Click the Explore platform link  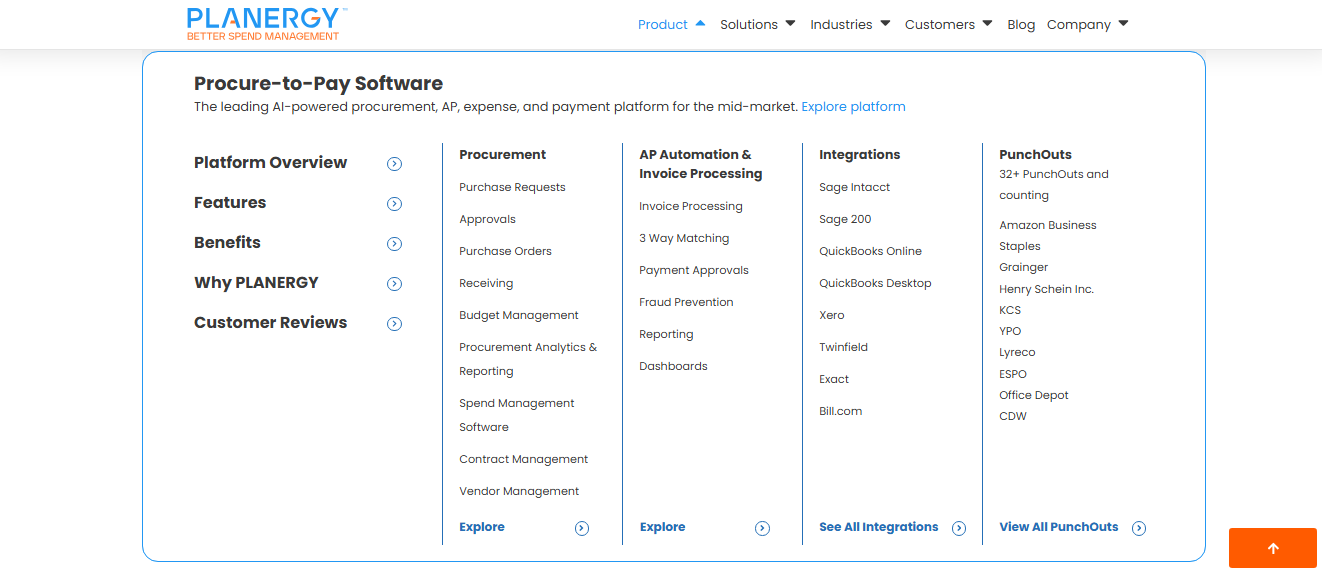tap(853, 106)
